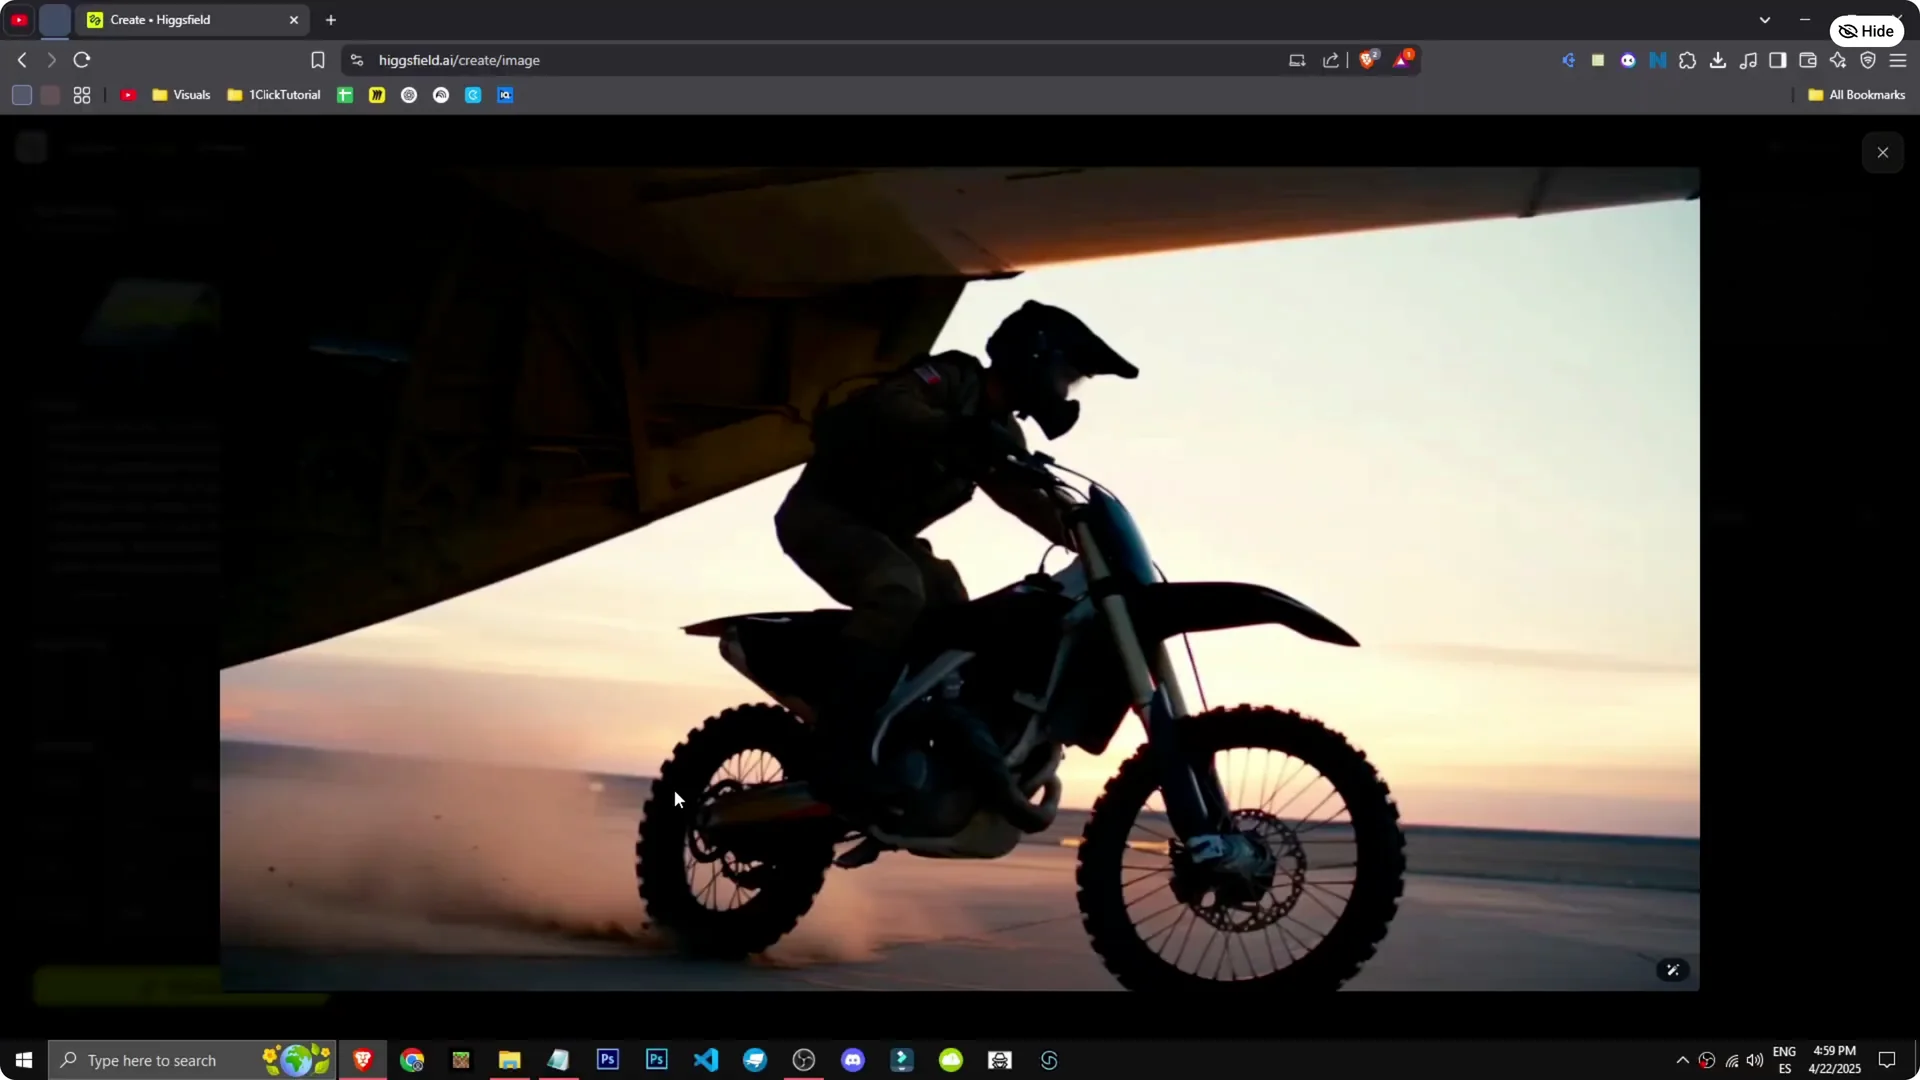
Task: Launch OBS Studio from the taskbar
Action: [x=804, y=1059]
